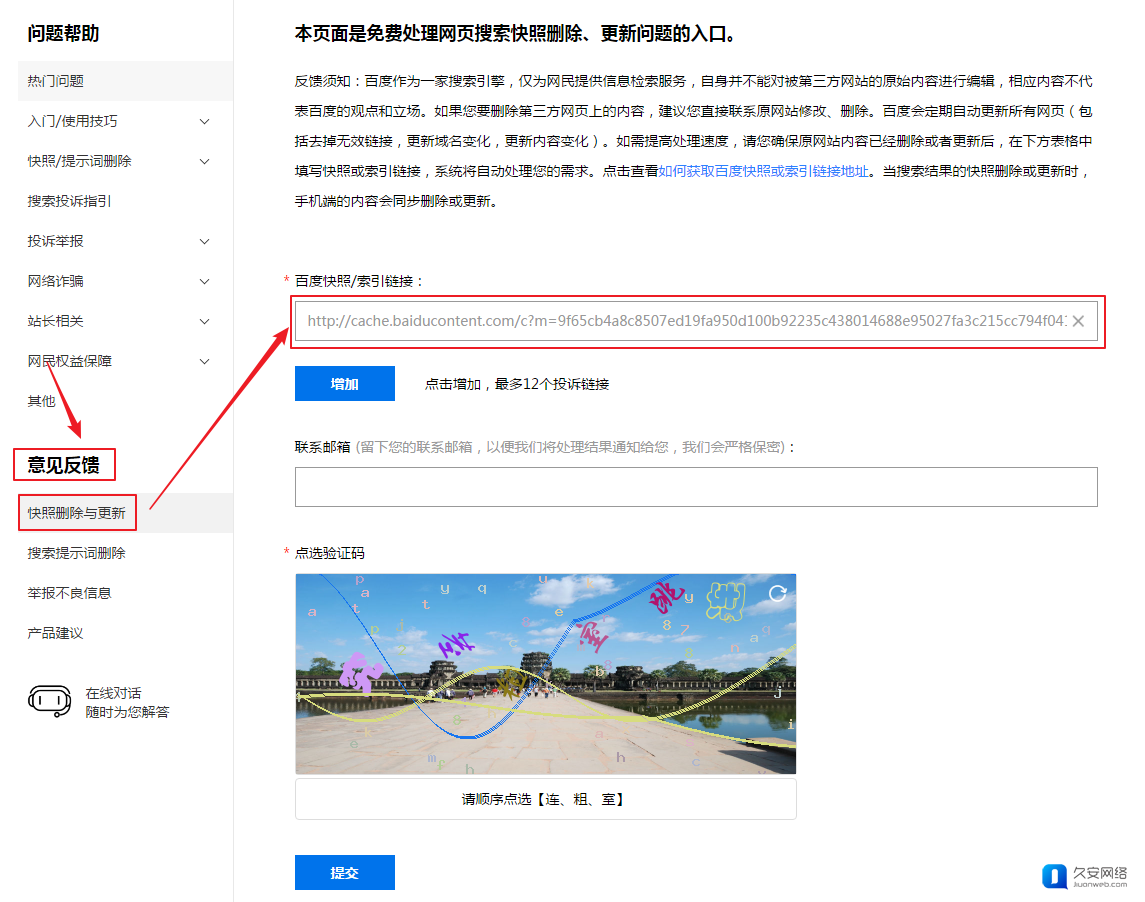1145x902 pixels.
Task: Open the 如何获取百度快照或索引链接地址 link
Action: click(763, 171)
